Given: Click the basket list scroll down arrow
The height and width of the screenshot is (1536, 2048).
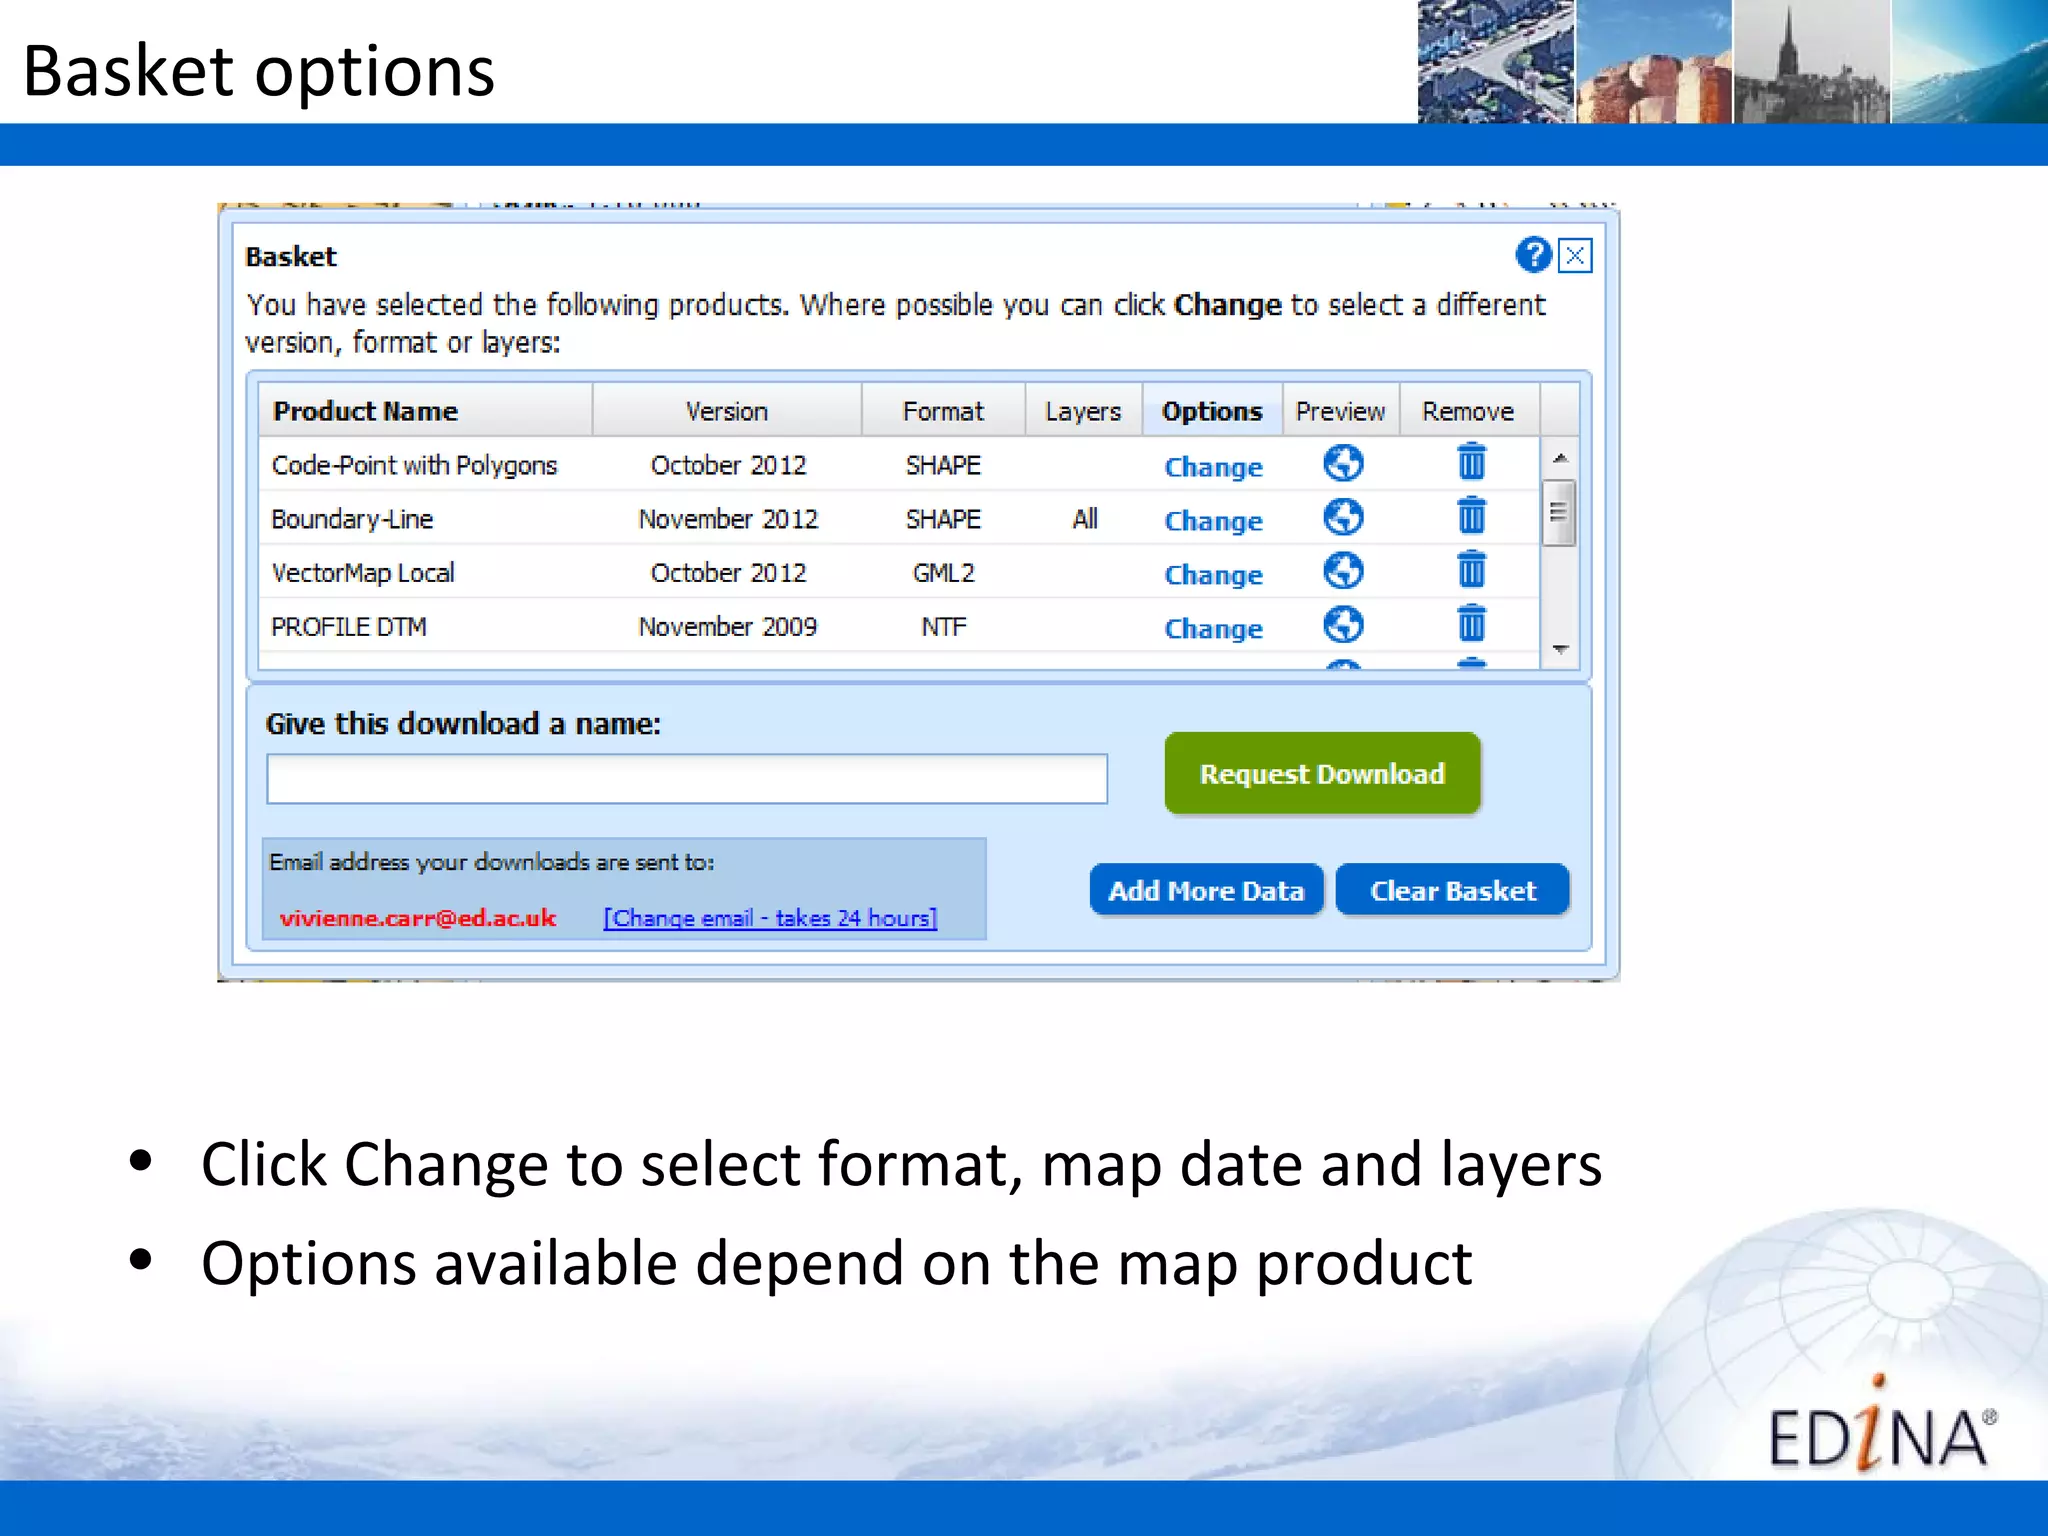Looking at the screenshot, I should coord(1560,650).
